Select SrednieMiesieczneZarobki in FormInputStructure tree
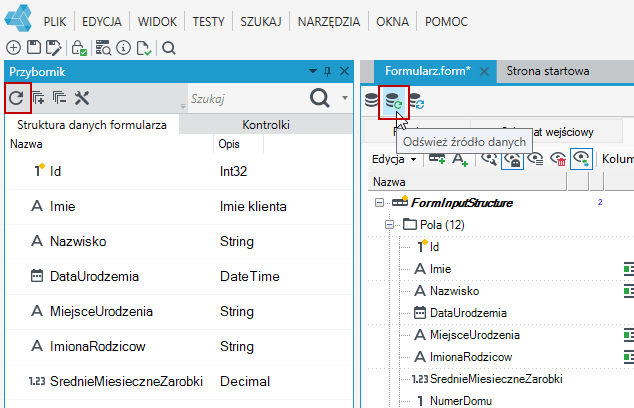 point(496,379)
